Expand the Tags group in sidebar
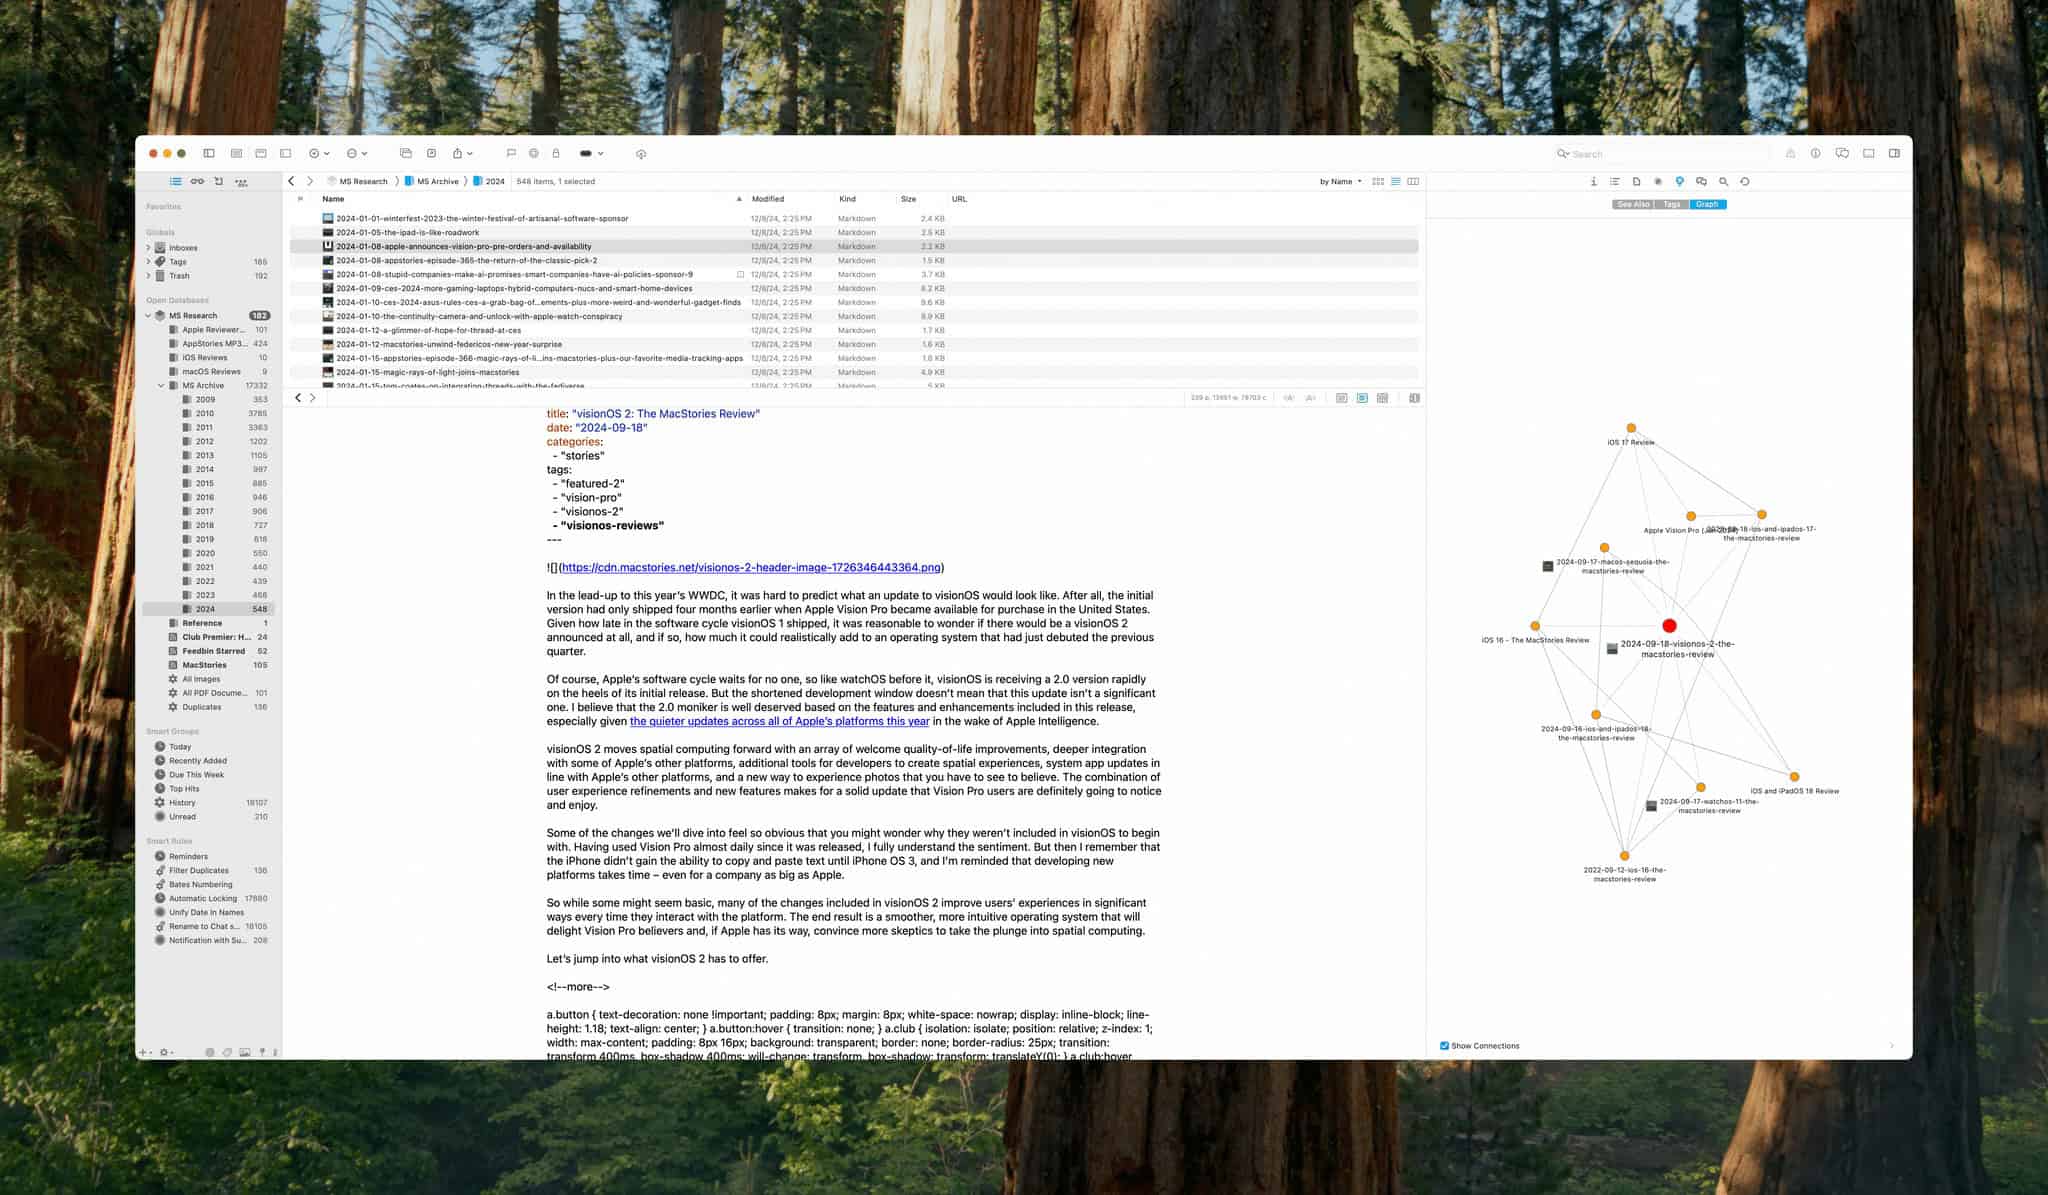 tap(149, 262)
